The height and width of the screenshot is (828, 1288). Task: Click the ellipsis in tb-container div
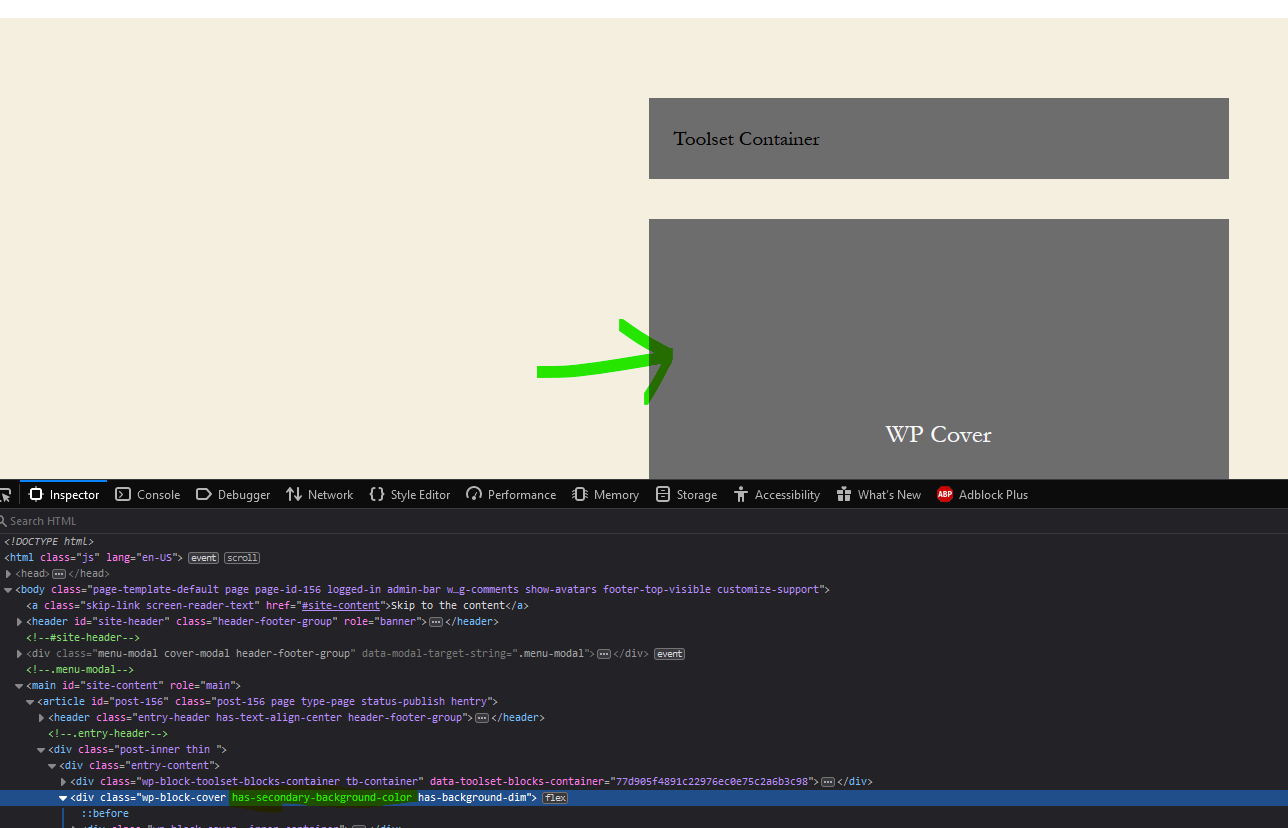(828, 782)
